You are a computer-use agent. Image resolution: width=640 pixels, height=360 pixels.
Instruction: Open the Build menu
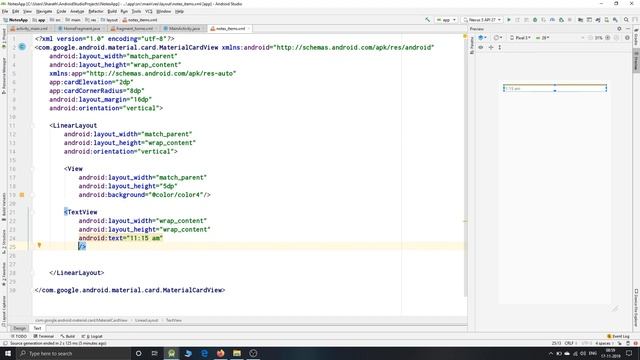pos(112,11)
